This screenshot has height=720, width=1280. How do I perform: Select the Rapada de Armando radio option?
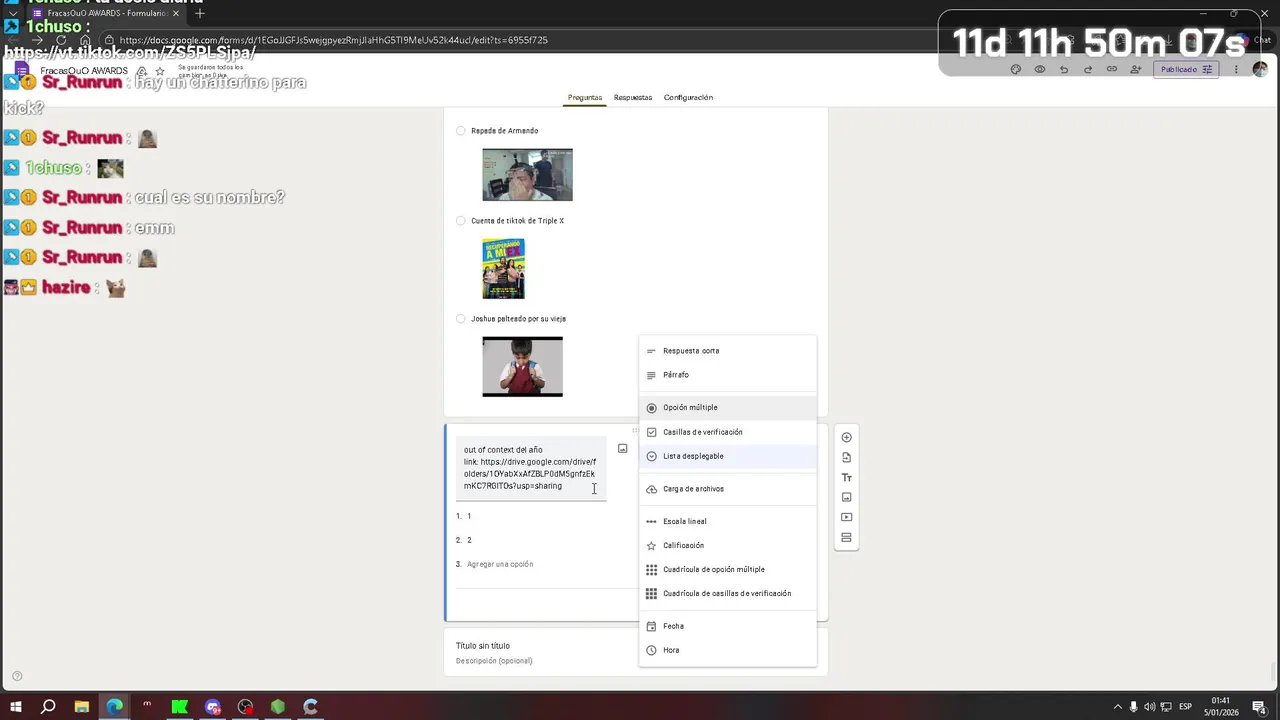[x=460, y=131]
